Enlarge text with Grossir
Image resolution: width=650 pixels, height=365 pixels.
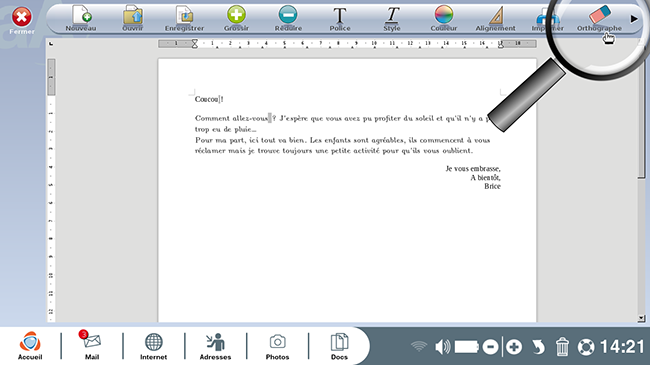(x=236, y=18)
